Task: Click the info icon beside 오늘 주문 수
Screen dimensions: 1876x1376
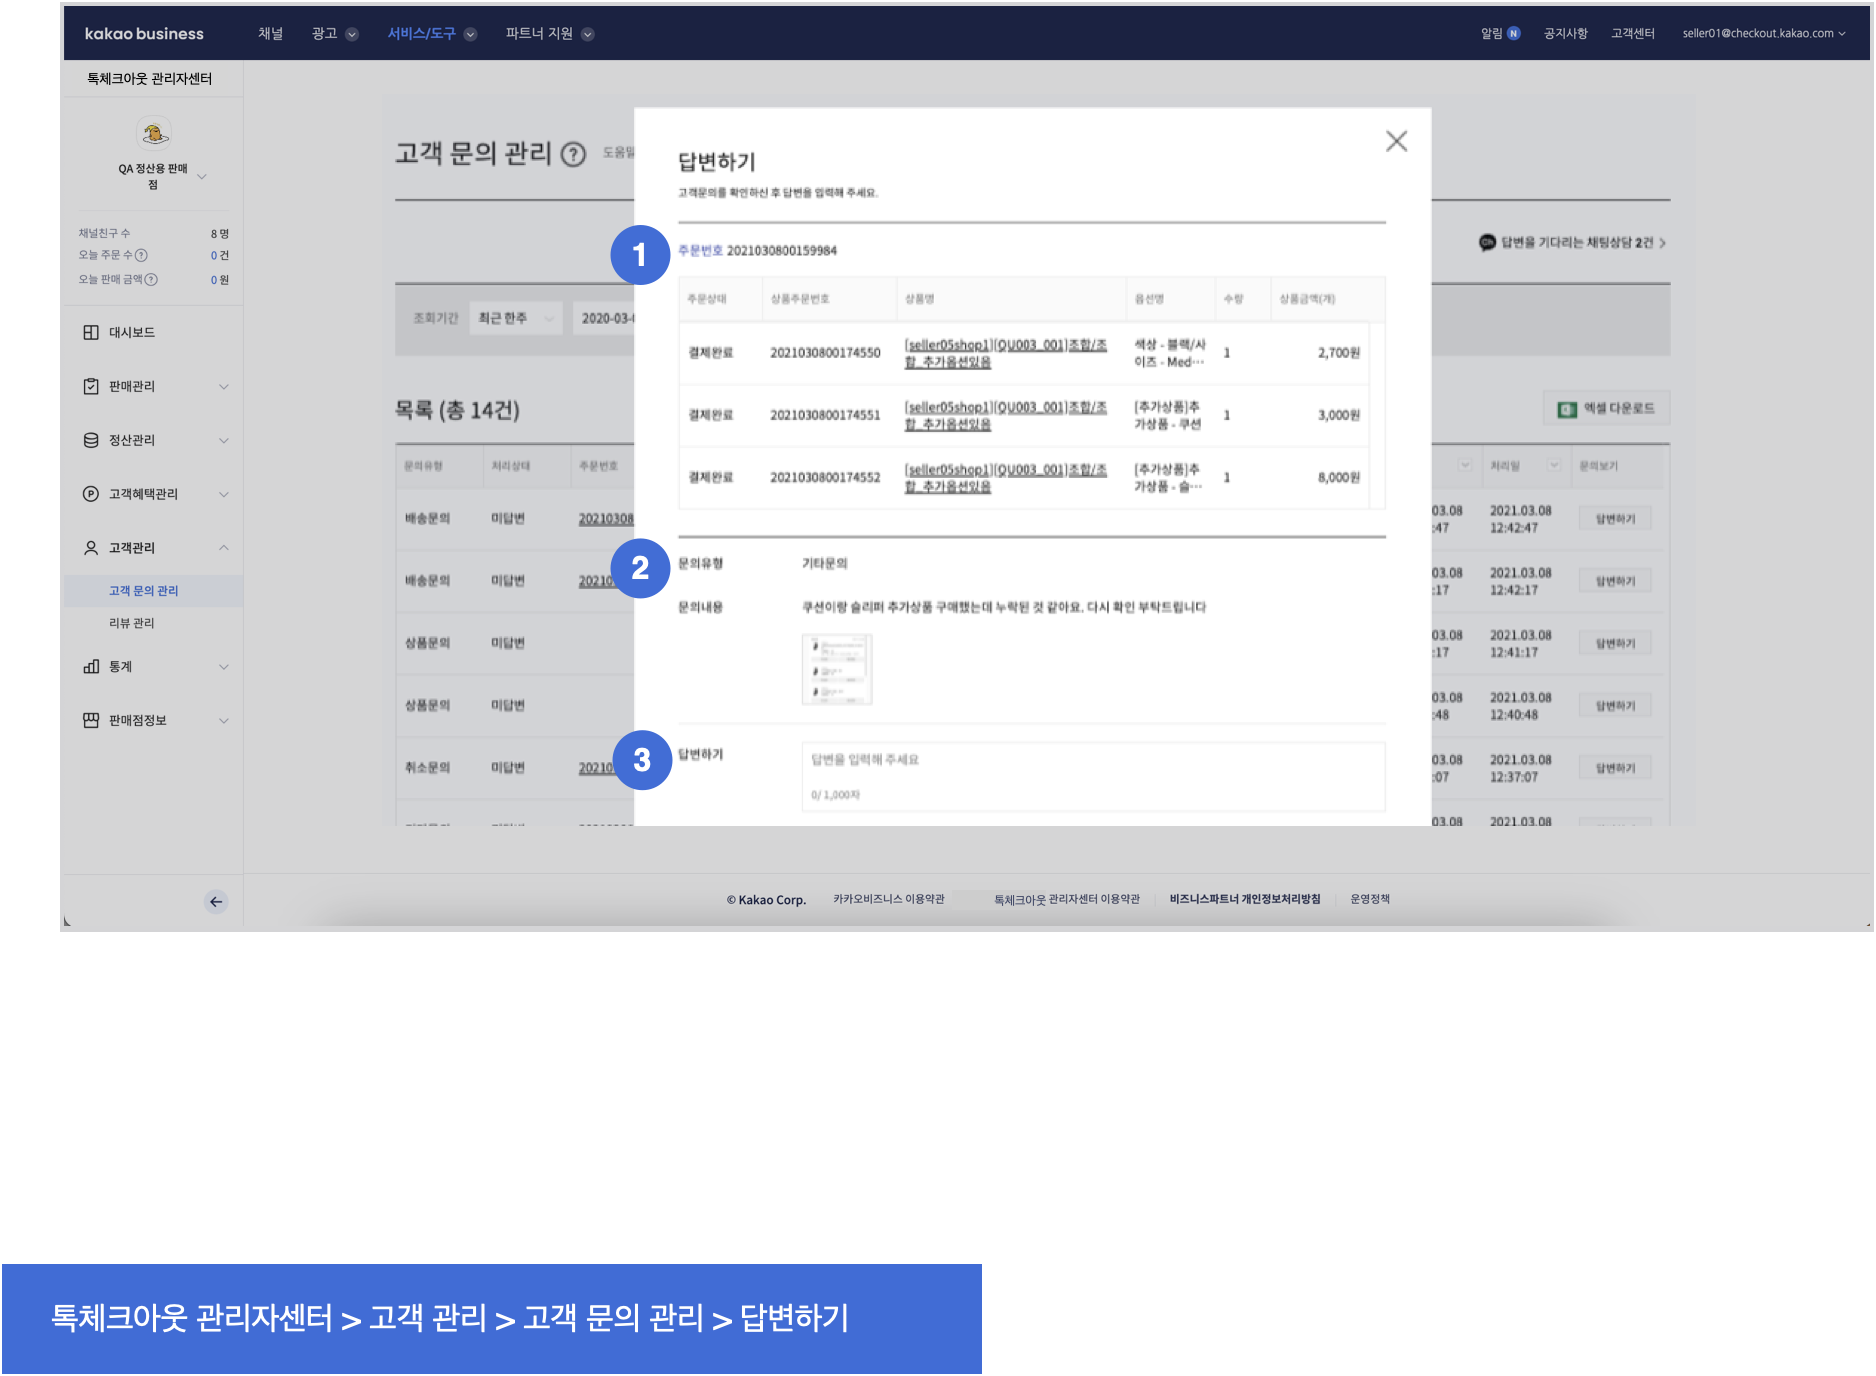Action: (141, 255)
